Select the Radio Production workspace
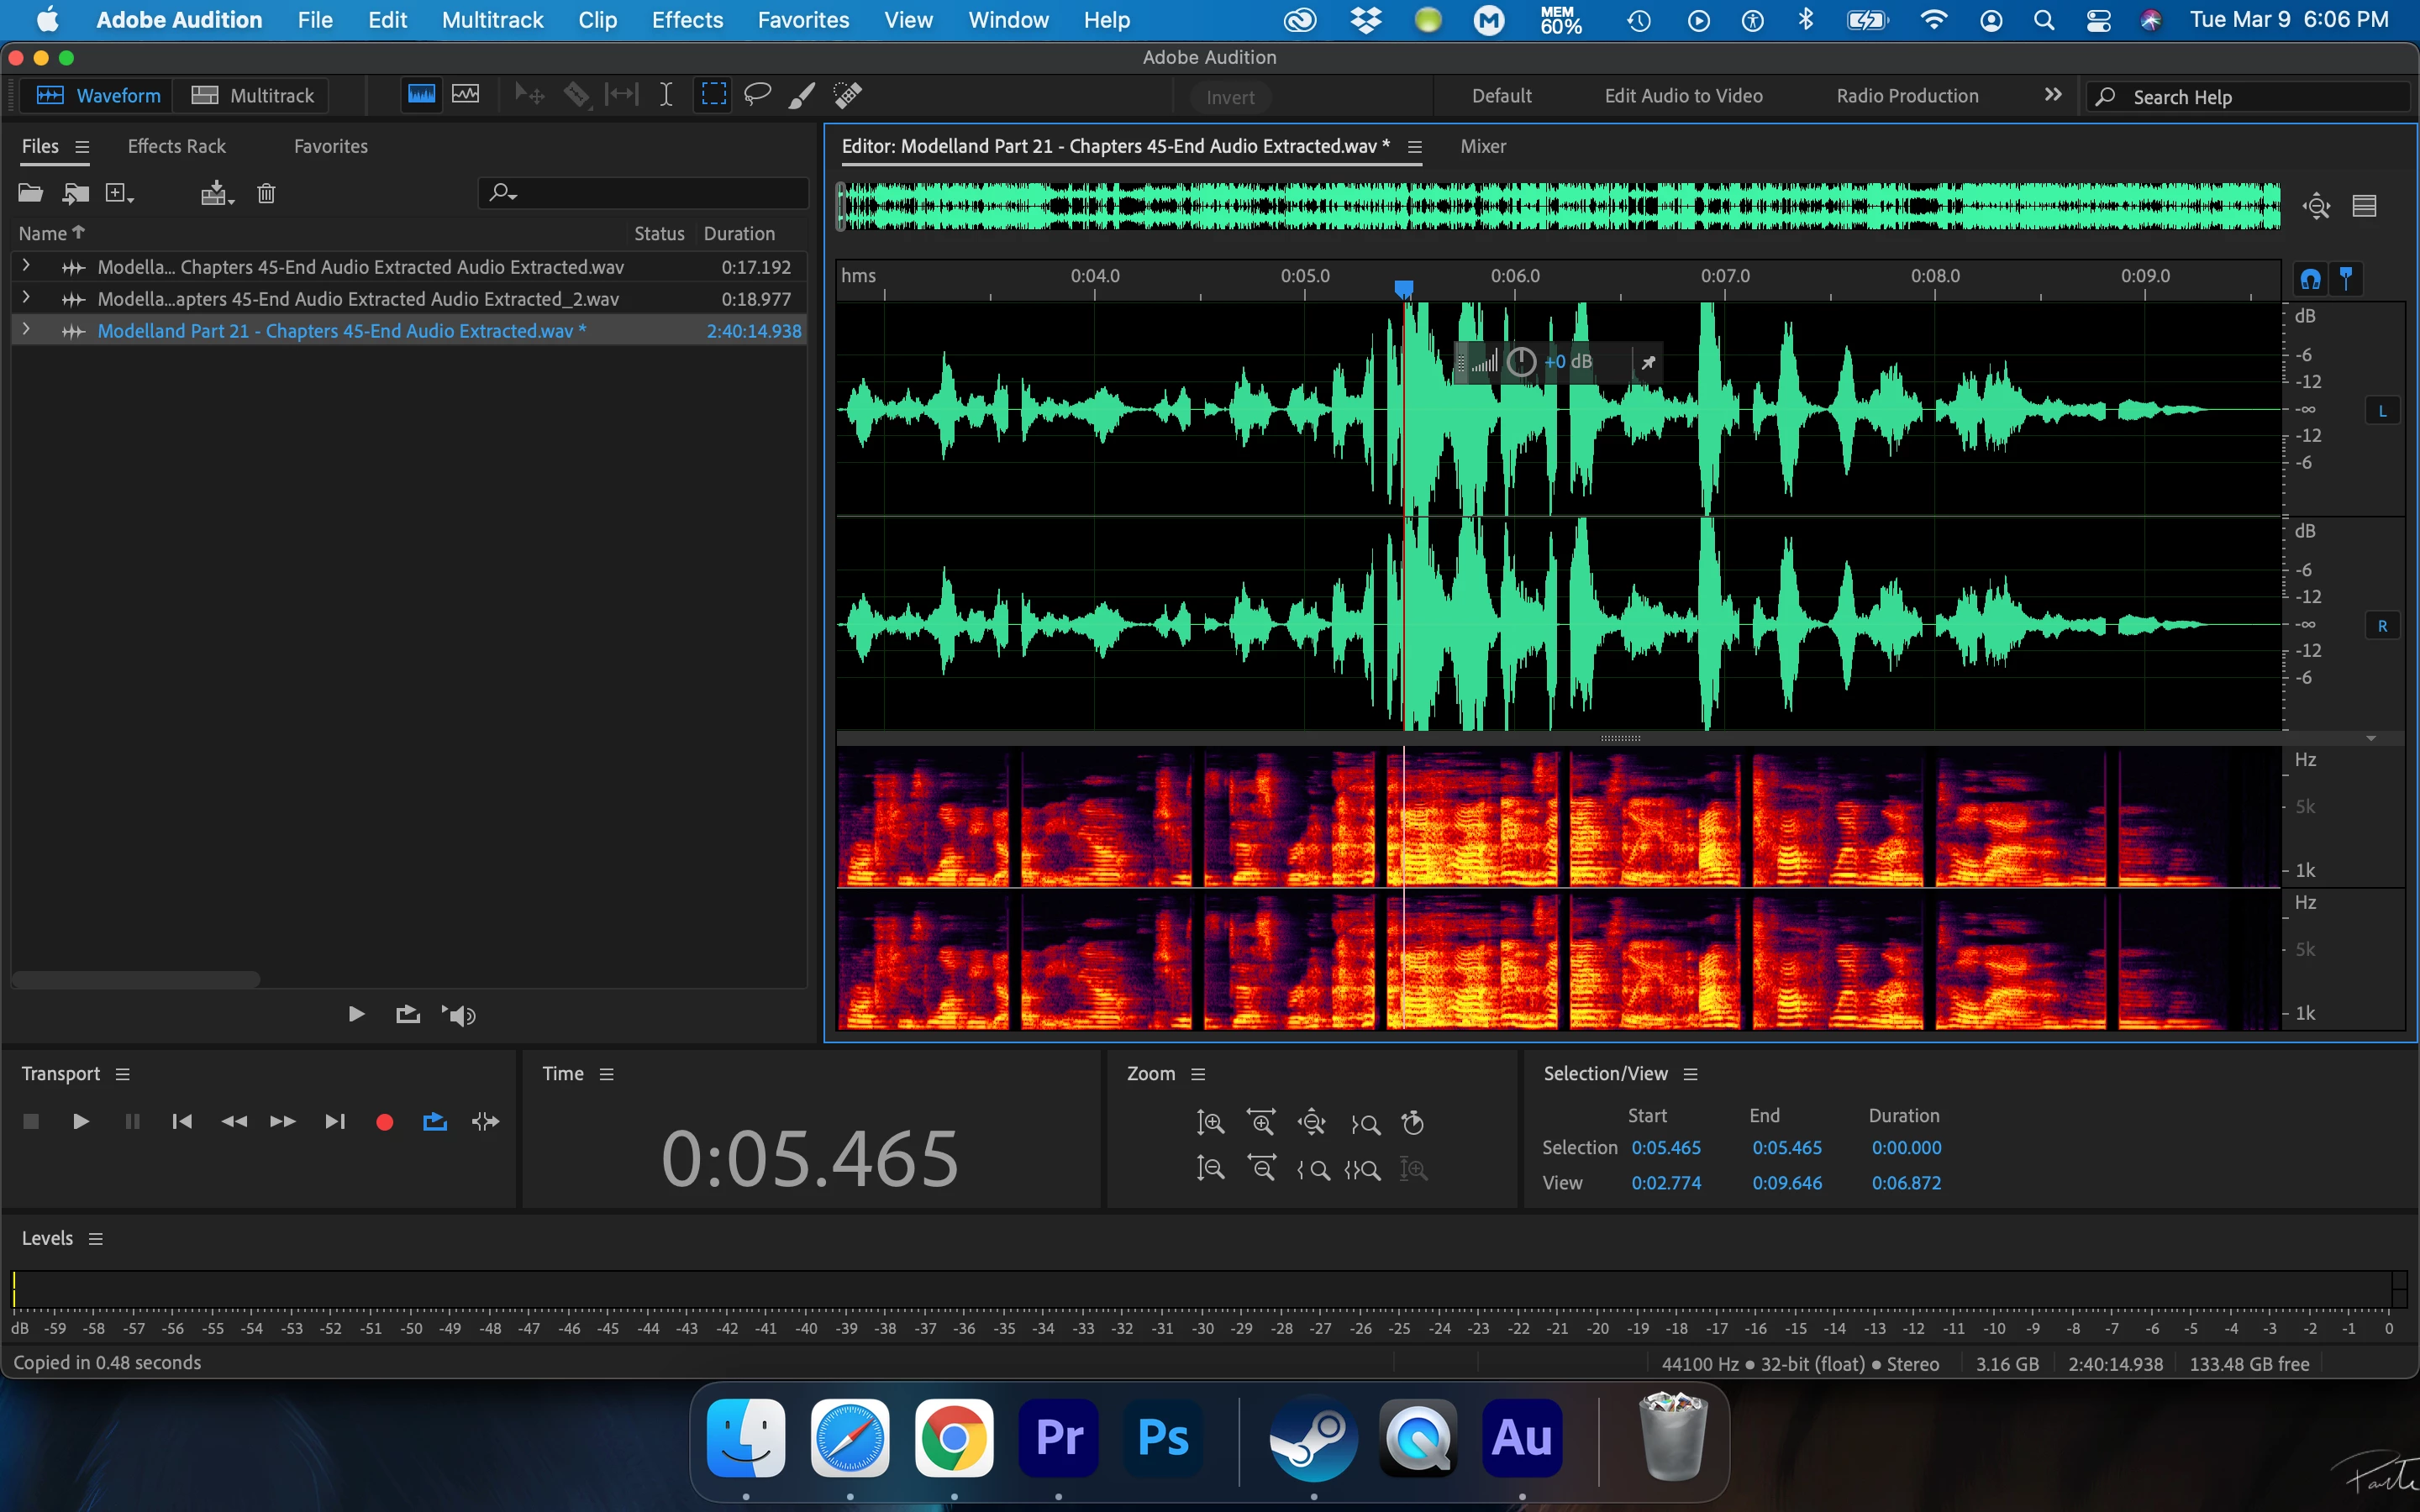The height and width of the screenshot is (1512, 2420). coord(1906,96)
